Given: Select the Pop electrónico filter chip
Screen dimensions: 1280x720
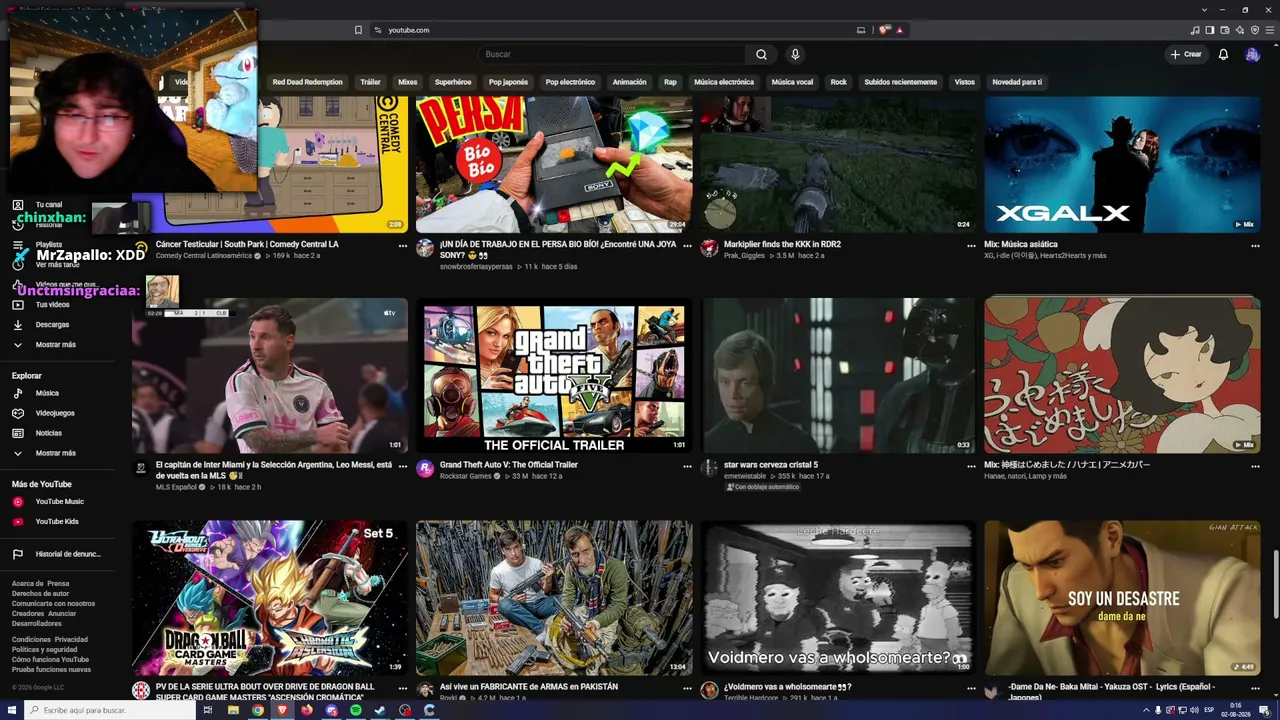Looking at the screenshot, I should click(570, 82).
